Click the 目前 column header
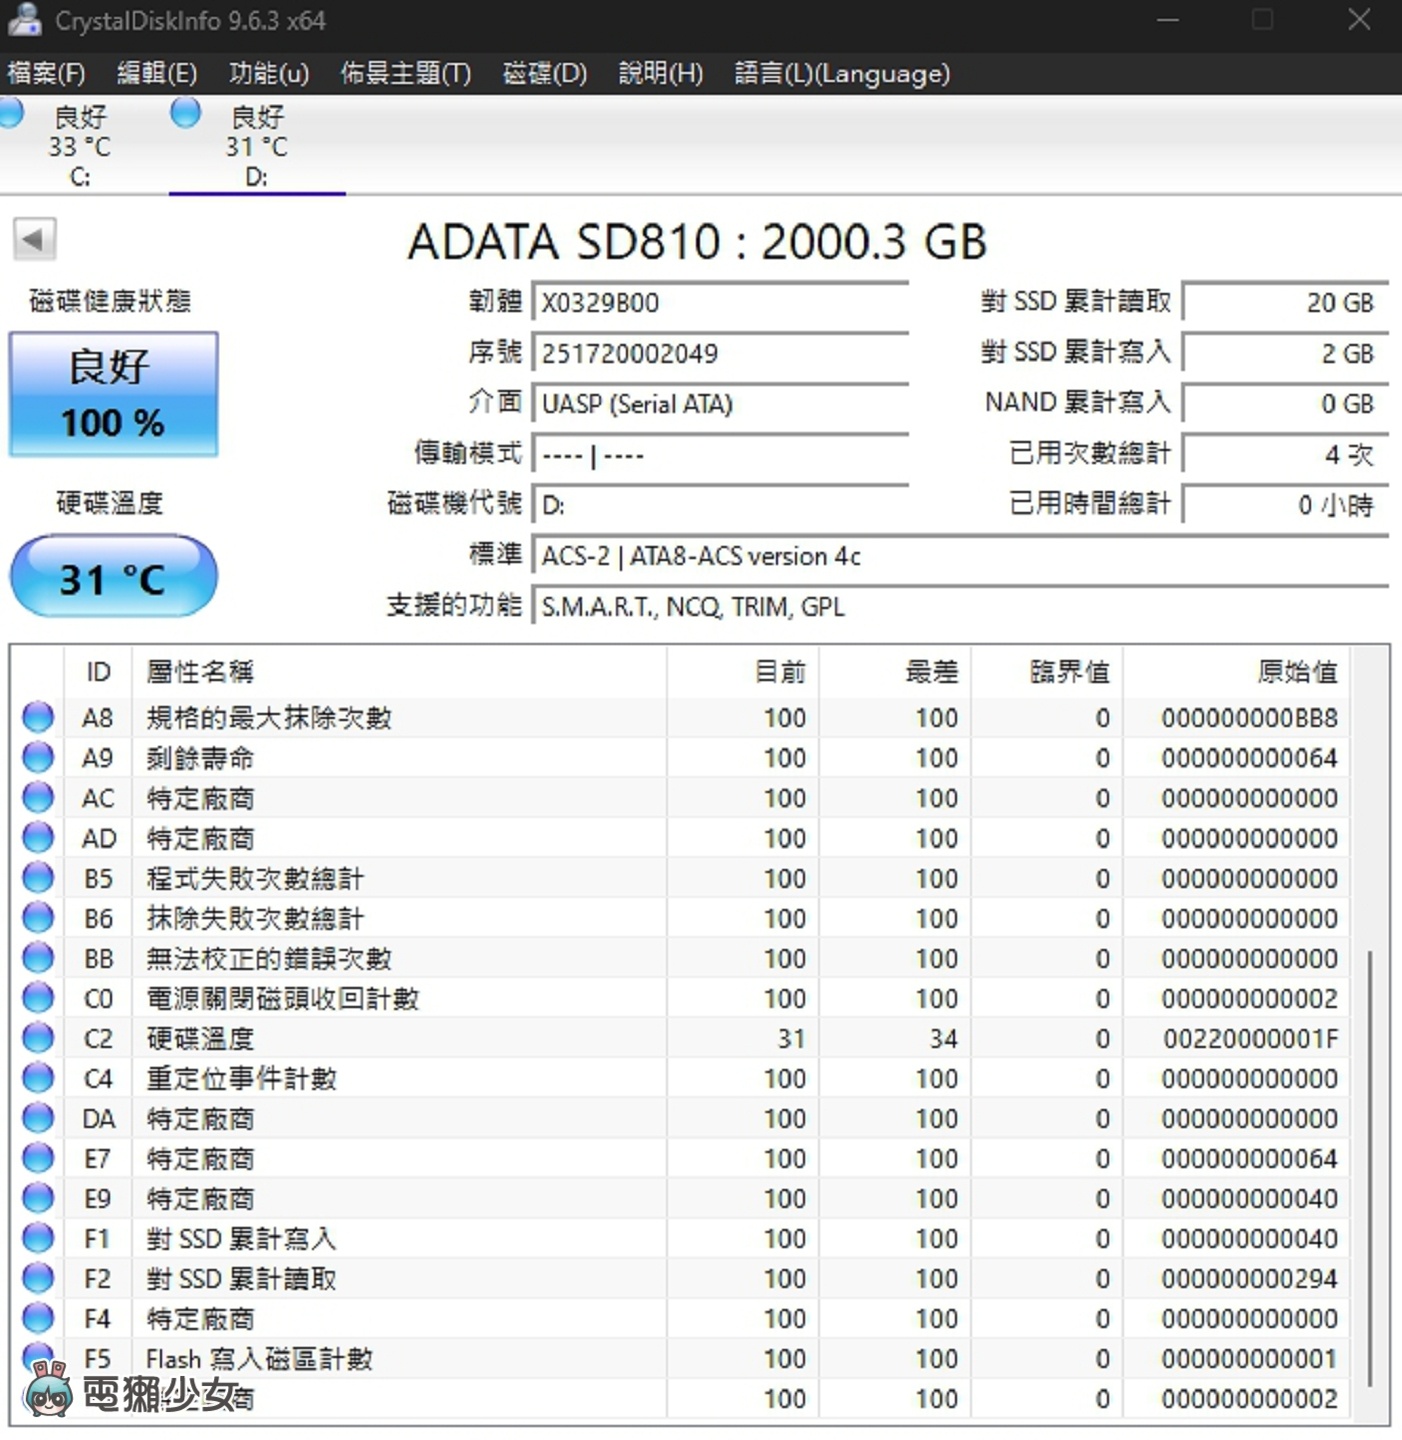 click(743, 672)
